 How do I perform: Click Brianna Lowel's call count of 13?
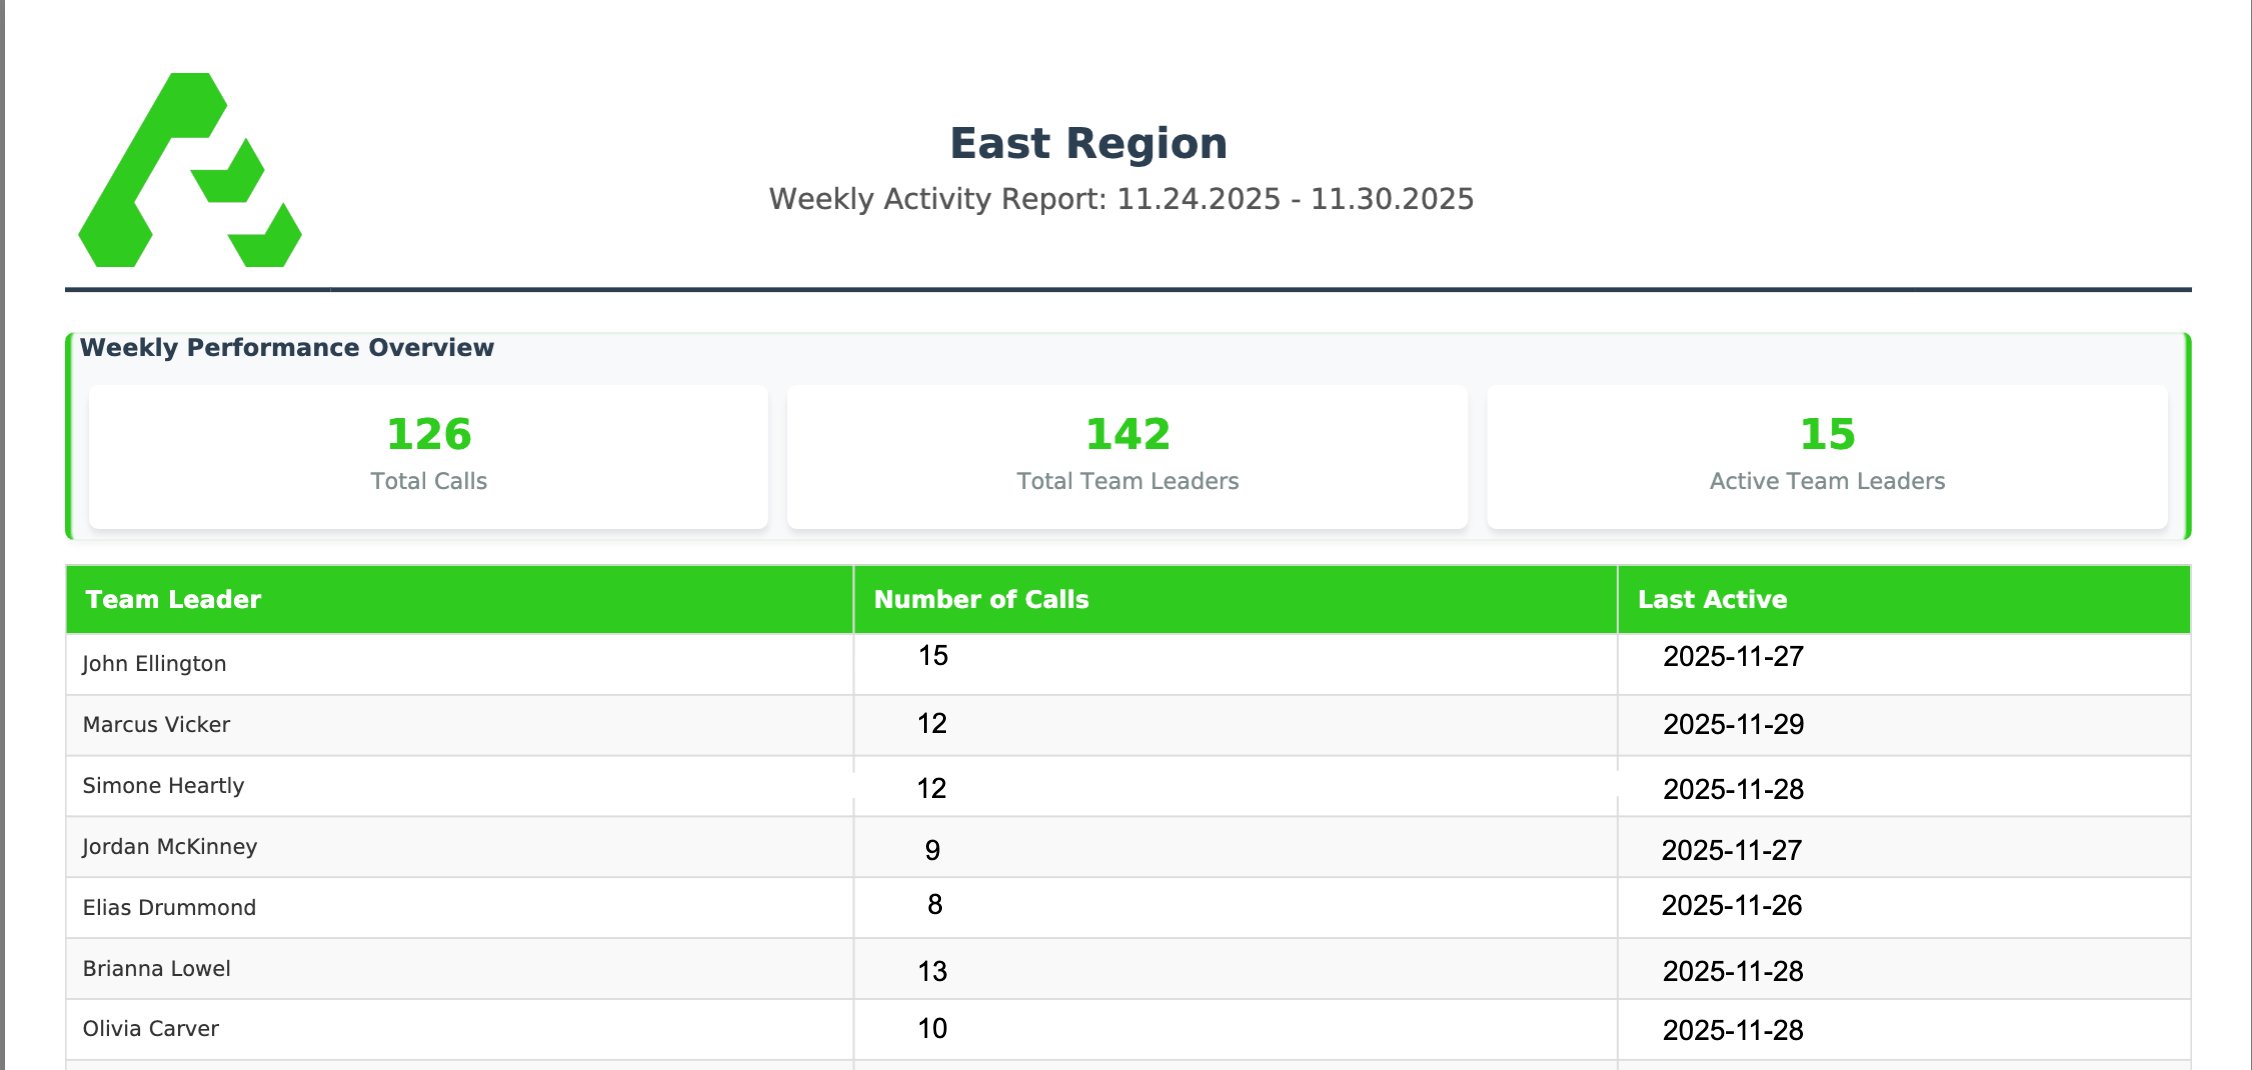[932, 971]
